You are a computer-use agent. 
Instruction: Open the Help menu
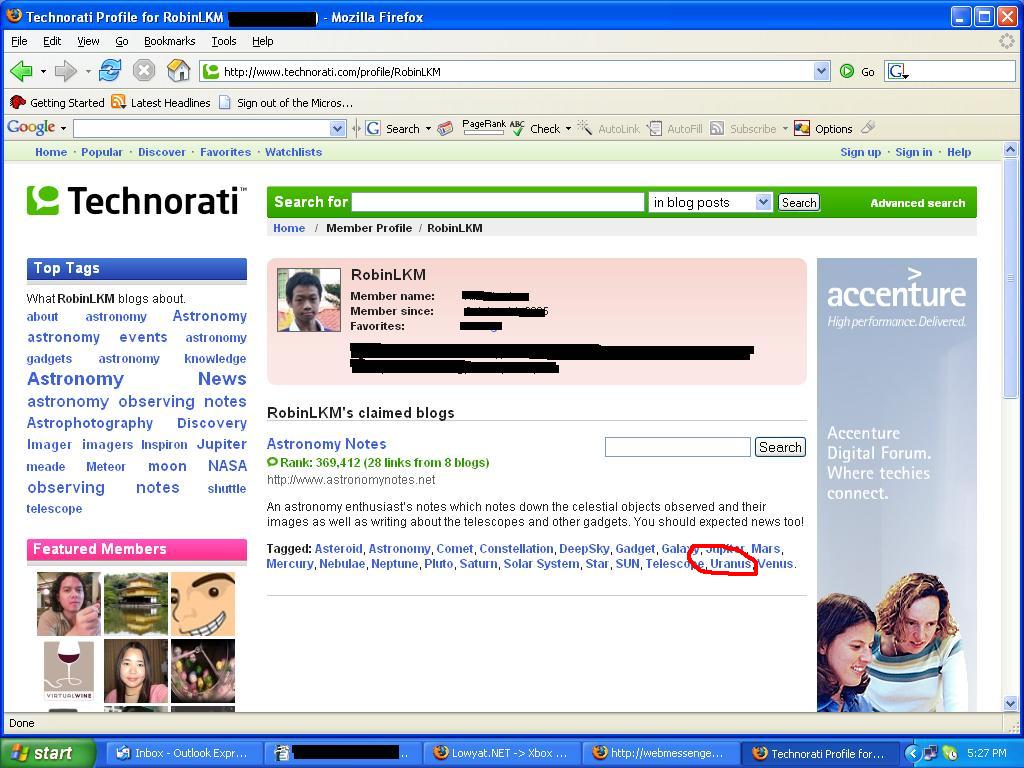tap(263, 41)
